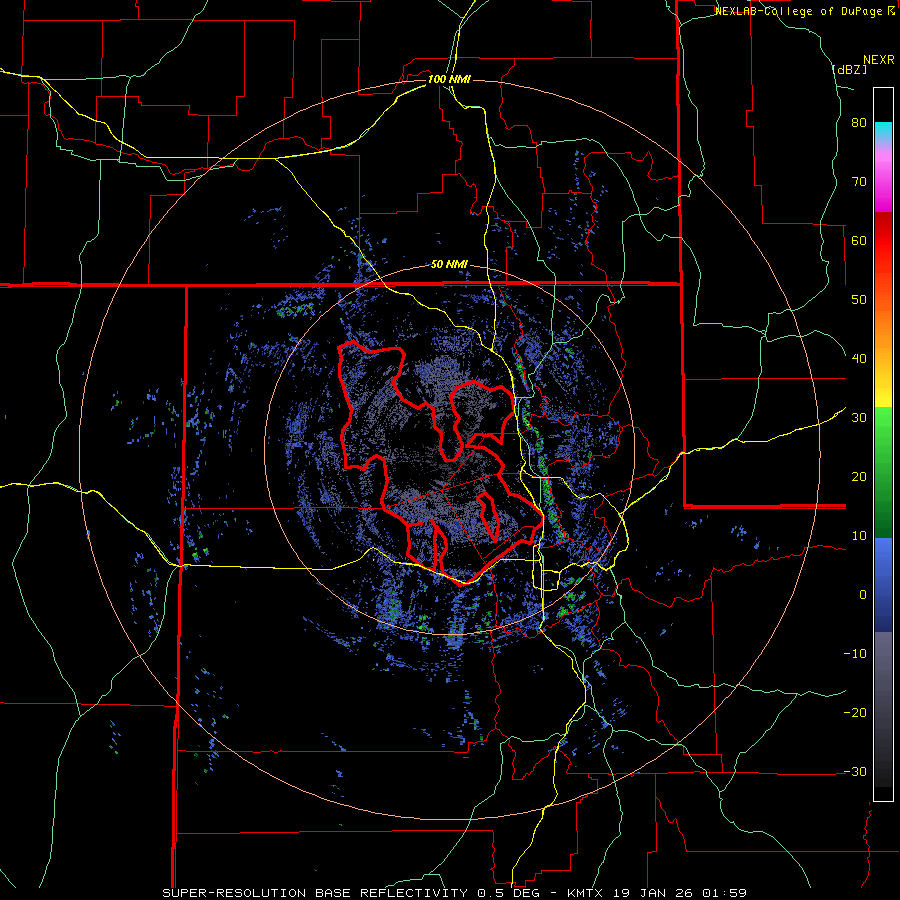Click the 70 value on the dBZ scale
This screenshot has height=900, width=900.
[859, 182]
